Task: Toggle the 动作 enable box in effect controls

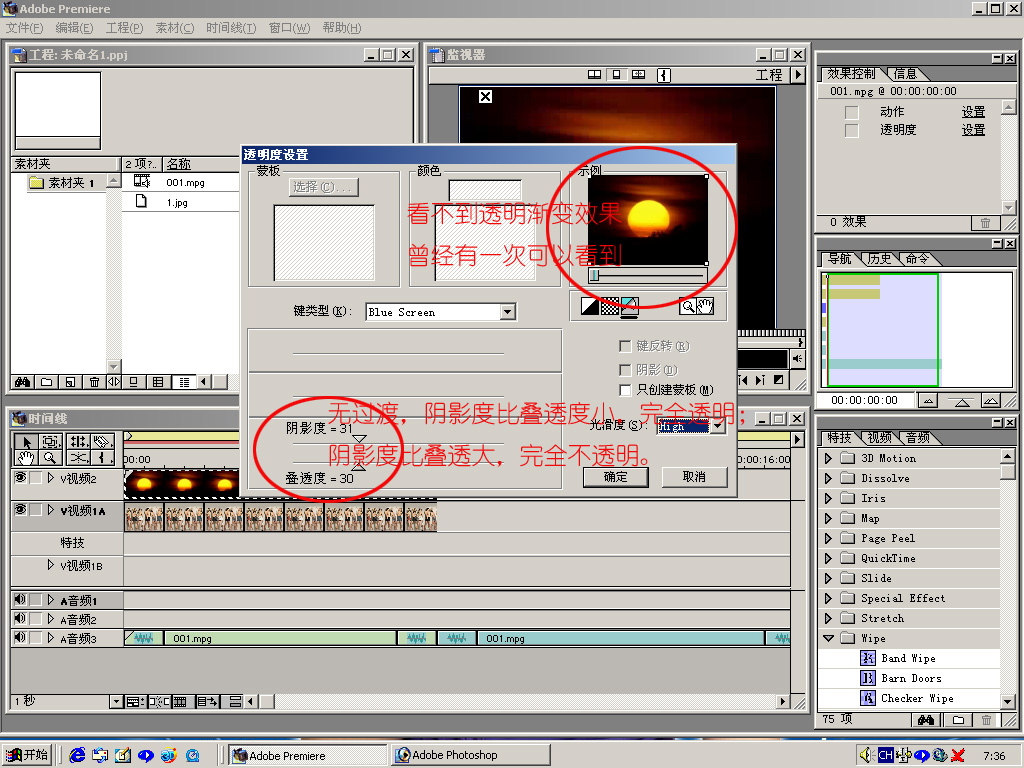Action: point(852,112)
